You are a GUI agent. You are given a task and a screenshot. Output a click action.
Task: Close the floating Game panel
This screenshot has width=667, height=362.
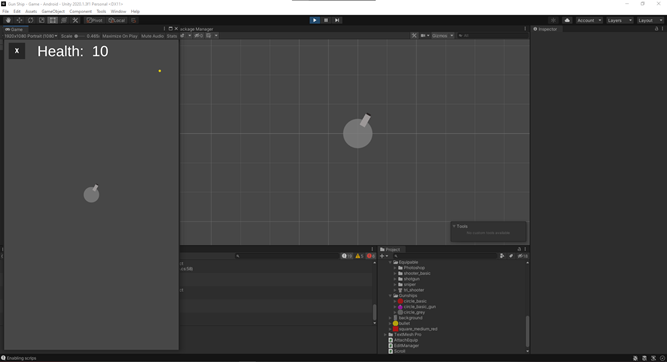pyautogui.click(x=176, y=29)
